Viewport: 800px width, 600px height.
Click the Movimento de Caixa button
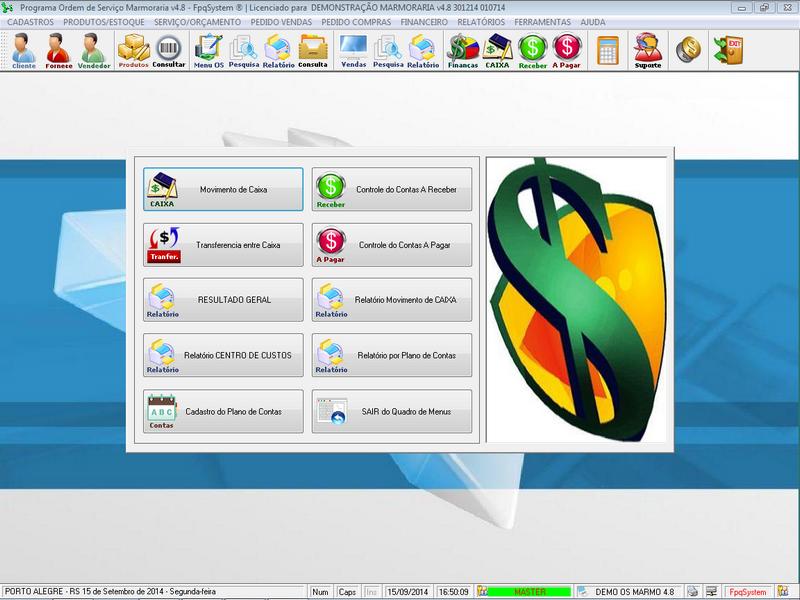[x=223, y=189]
